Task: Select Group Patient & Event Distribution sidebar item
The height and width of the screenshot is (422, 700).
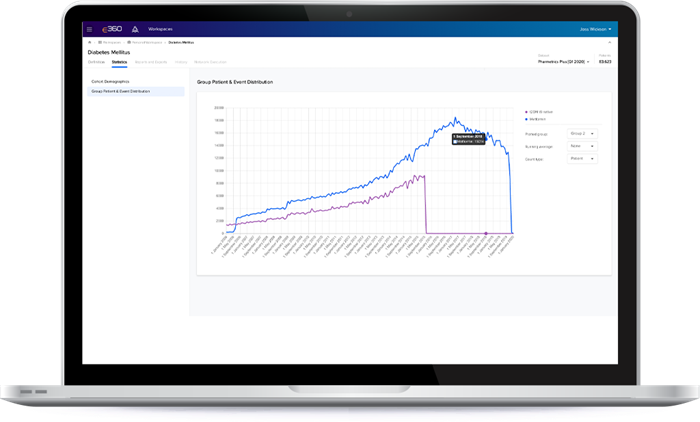Action: tap(136, 91)
